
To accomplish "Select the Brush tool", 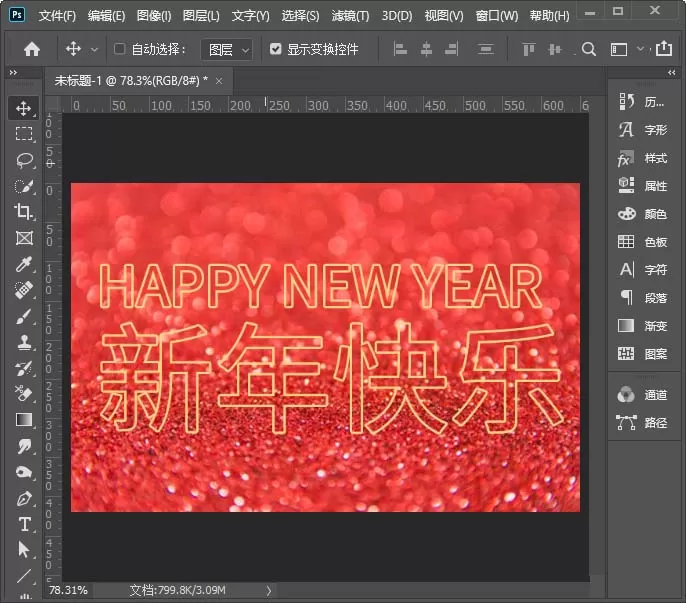I will [24, 316].
